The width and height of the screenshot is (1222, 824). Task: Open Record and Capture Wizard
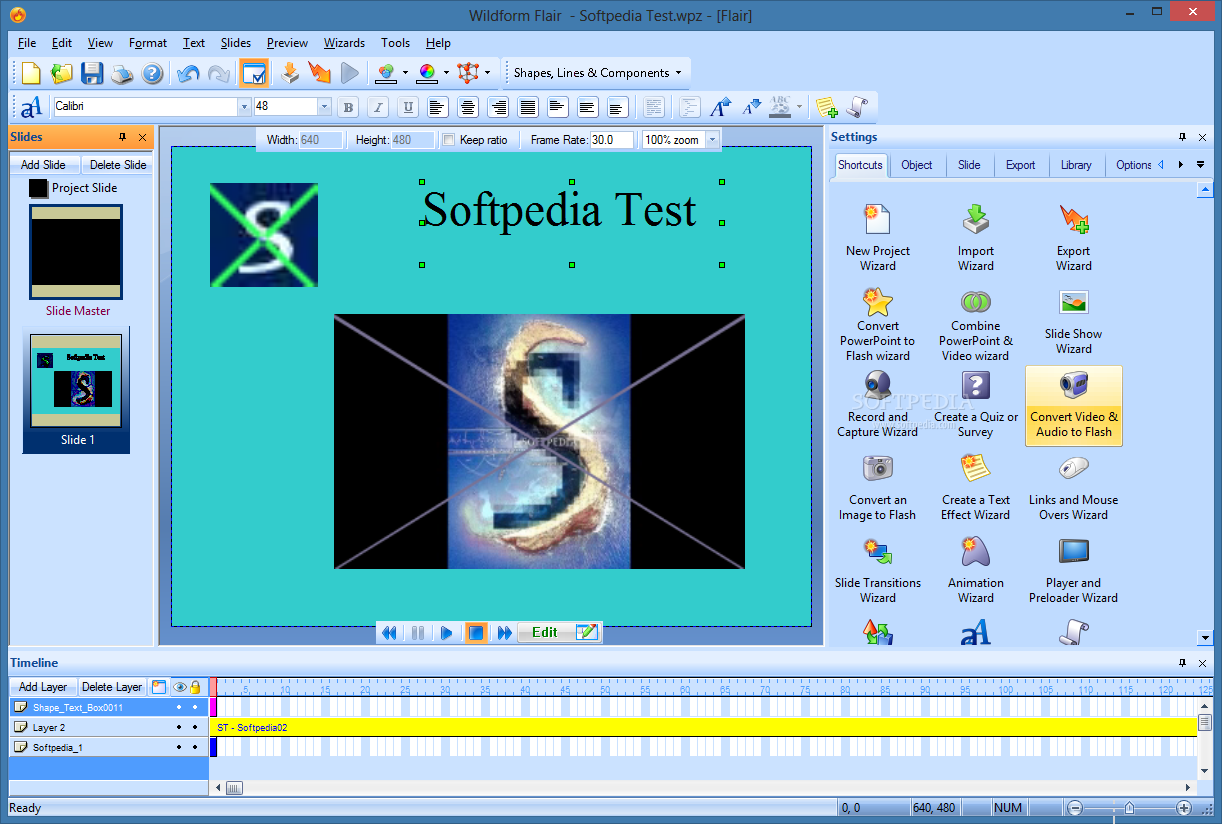click(x=877, y=404)
